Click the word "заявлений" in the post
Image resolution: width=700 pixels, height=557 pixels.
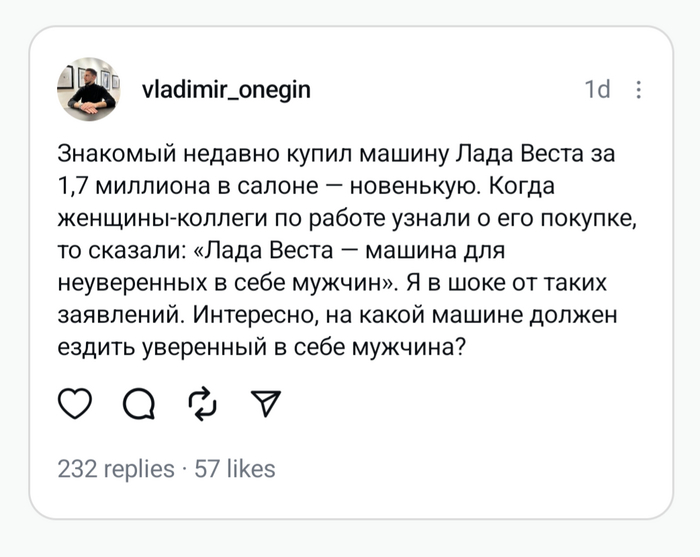point(116,315)
